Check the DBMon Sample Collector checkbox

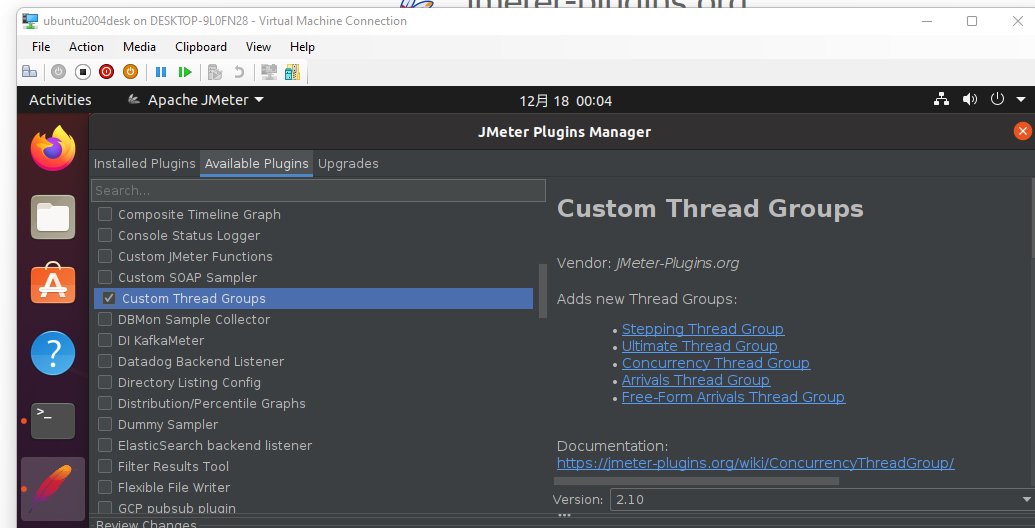pos(105,319)
